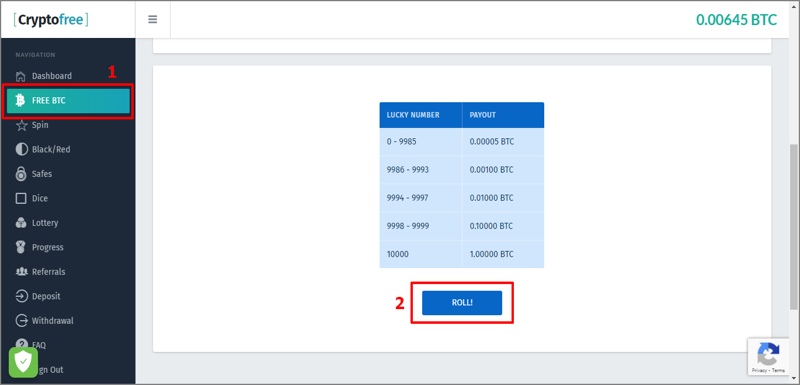Click the half-circle Black/Red icon
Viewport: 800px width, 385px height.
(x=21, y=149)
